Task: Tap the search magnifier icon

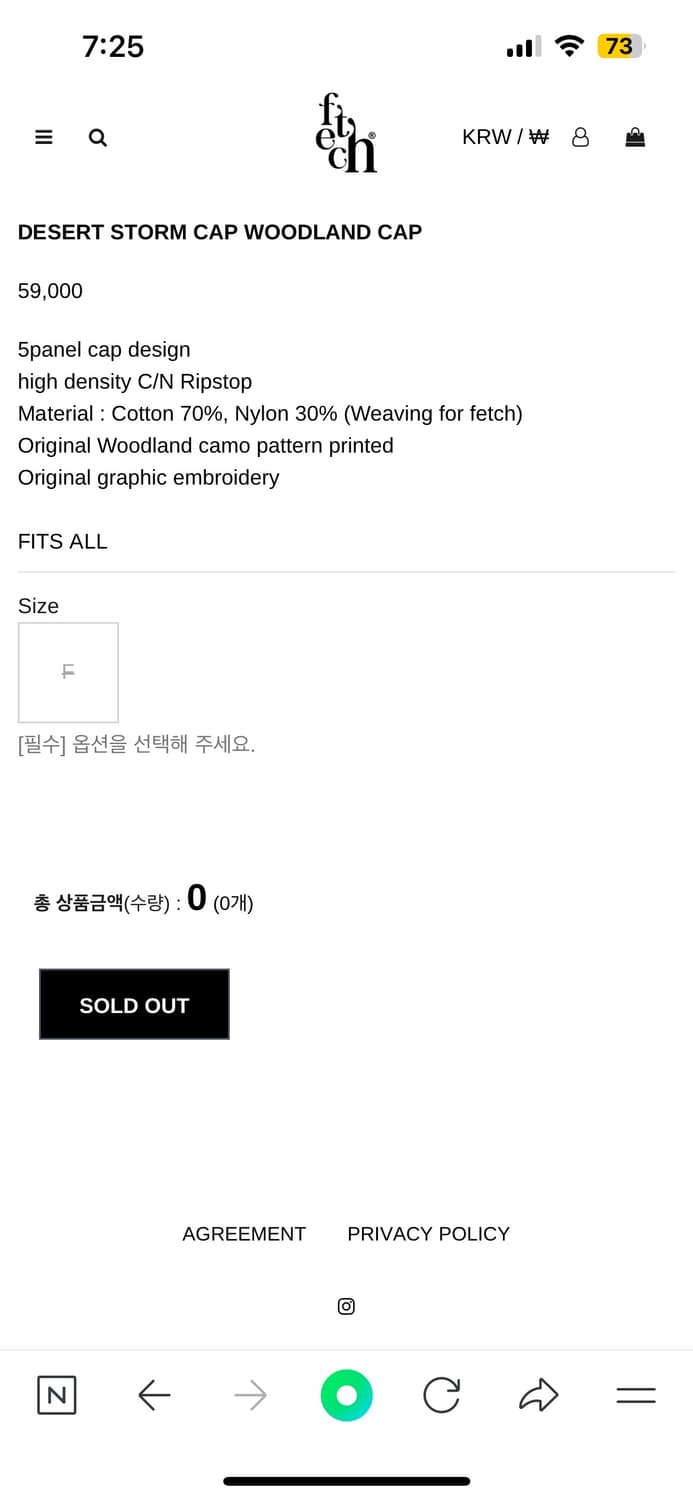Action: (97, 138)
